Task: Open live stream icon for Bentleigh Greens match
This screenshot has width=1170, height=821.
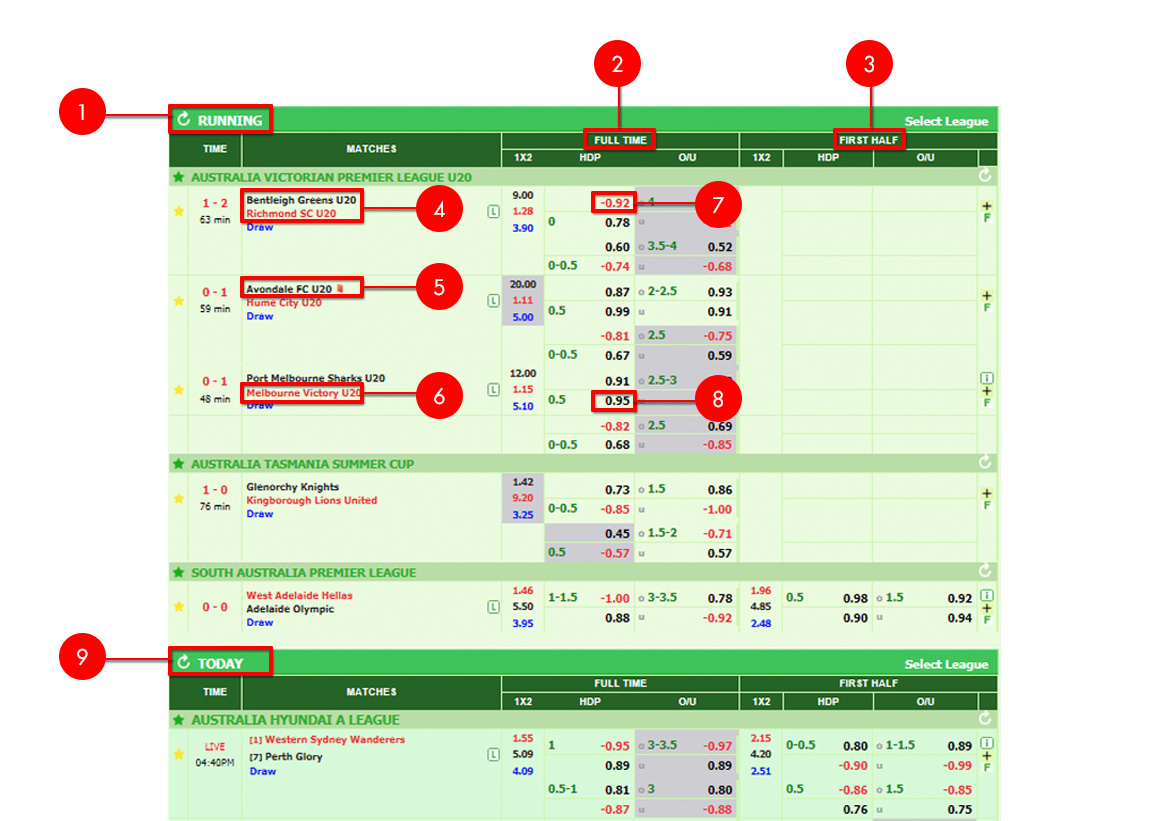Action: pos(493,212)
